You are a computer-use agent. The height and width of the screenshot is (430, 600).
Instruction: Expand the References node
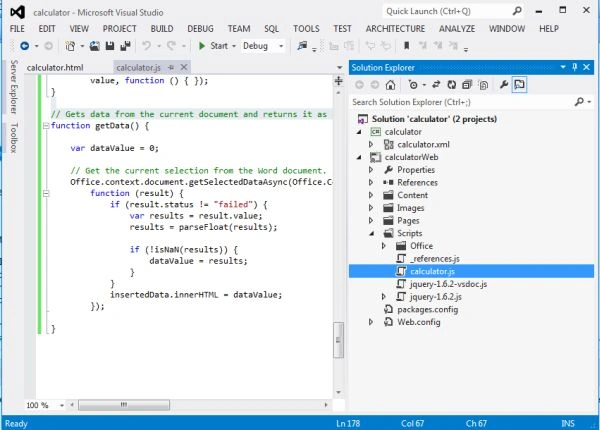(x=370, y=182)
